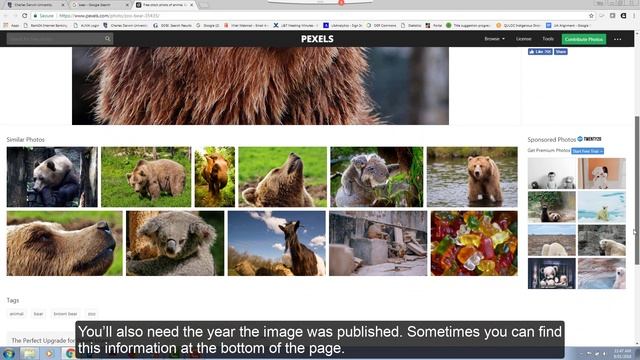
Task: Open thumbnail of bear resting between tree trunks
Action: [52, 177]
